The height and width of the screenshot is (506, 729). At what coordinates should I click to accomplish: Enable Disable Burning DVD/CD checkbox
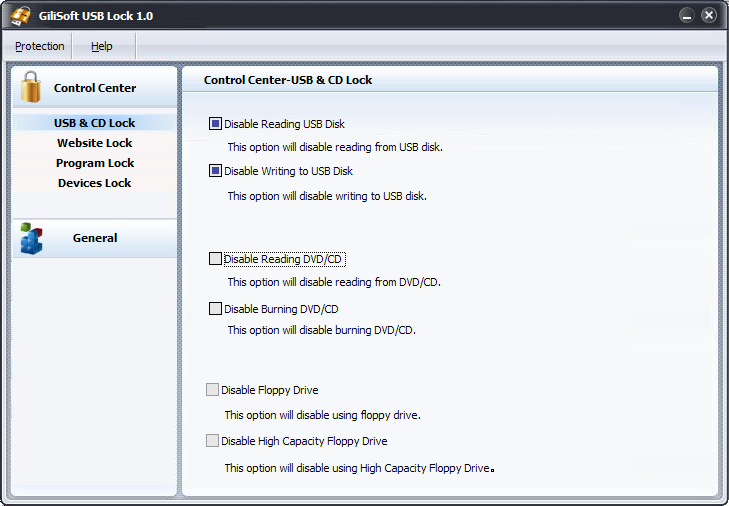[x=215, y=308]
